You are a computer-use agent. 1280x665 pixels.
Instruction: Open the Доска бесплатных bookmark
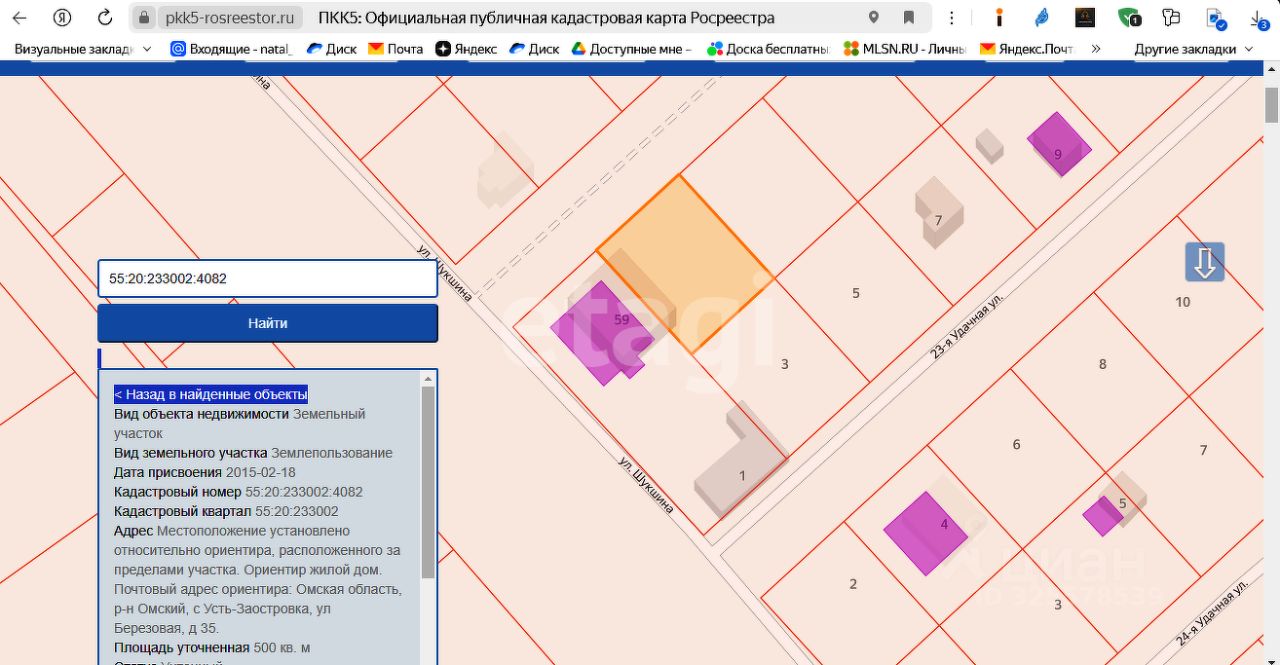pyautogui.click(x=768, y=49)
